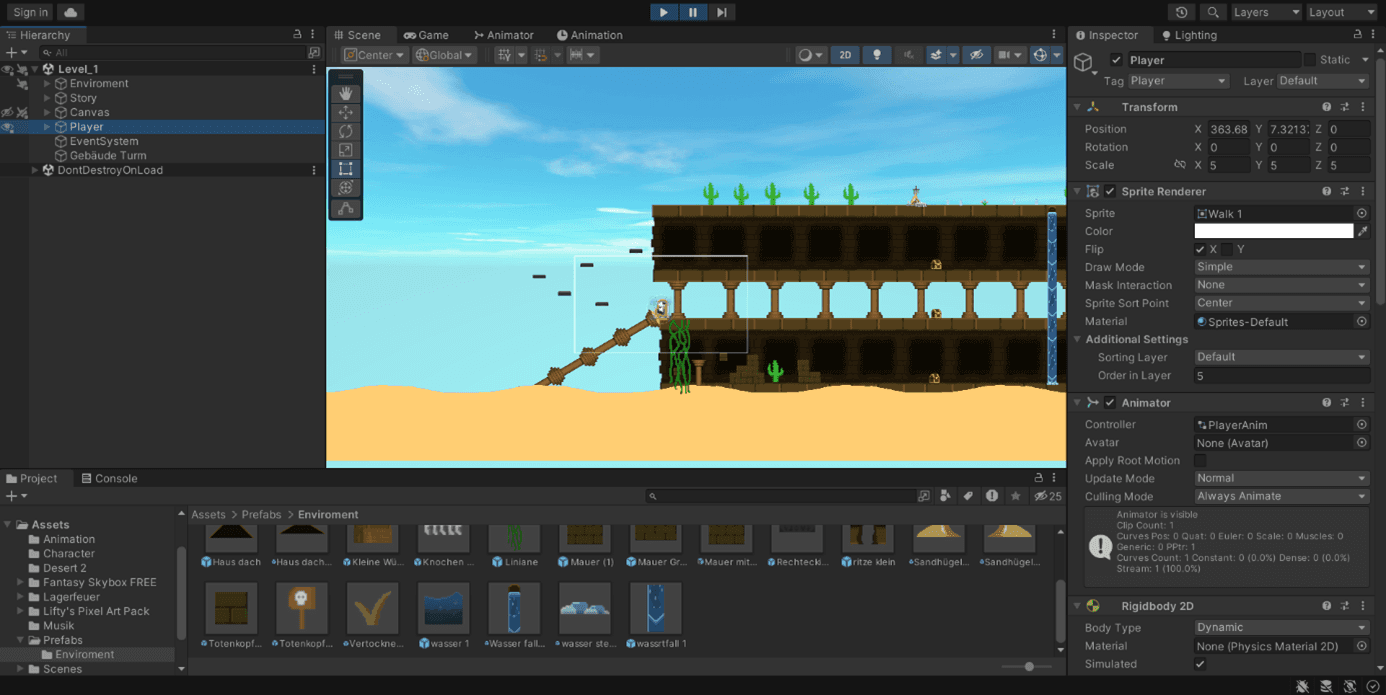Toggle Sprite Renderer enabled checkbox
Screen dimensions: 1386x695
click(1110, 191)
